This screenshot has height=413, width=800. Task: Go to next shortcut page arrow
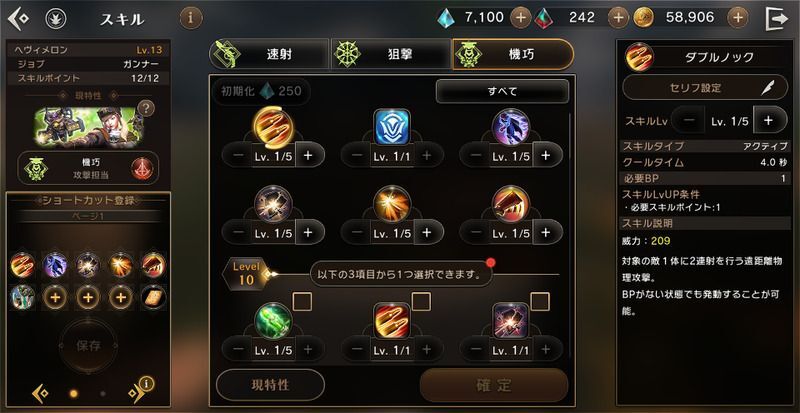point(137,393)
